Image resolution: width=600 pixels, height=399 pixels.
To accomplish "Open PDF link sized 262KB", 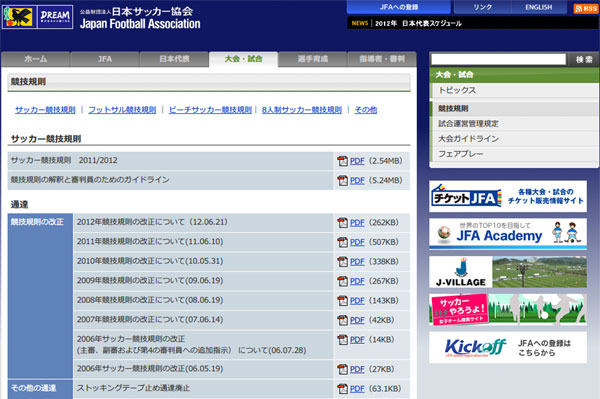I will 357,222.
